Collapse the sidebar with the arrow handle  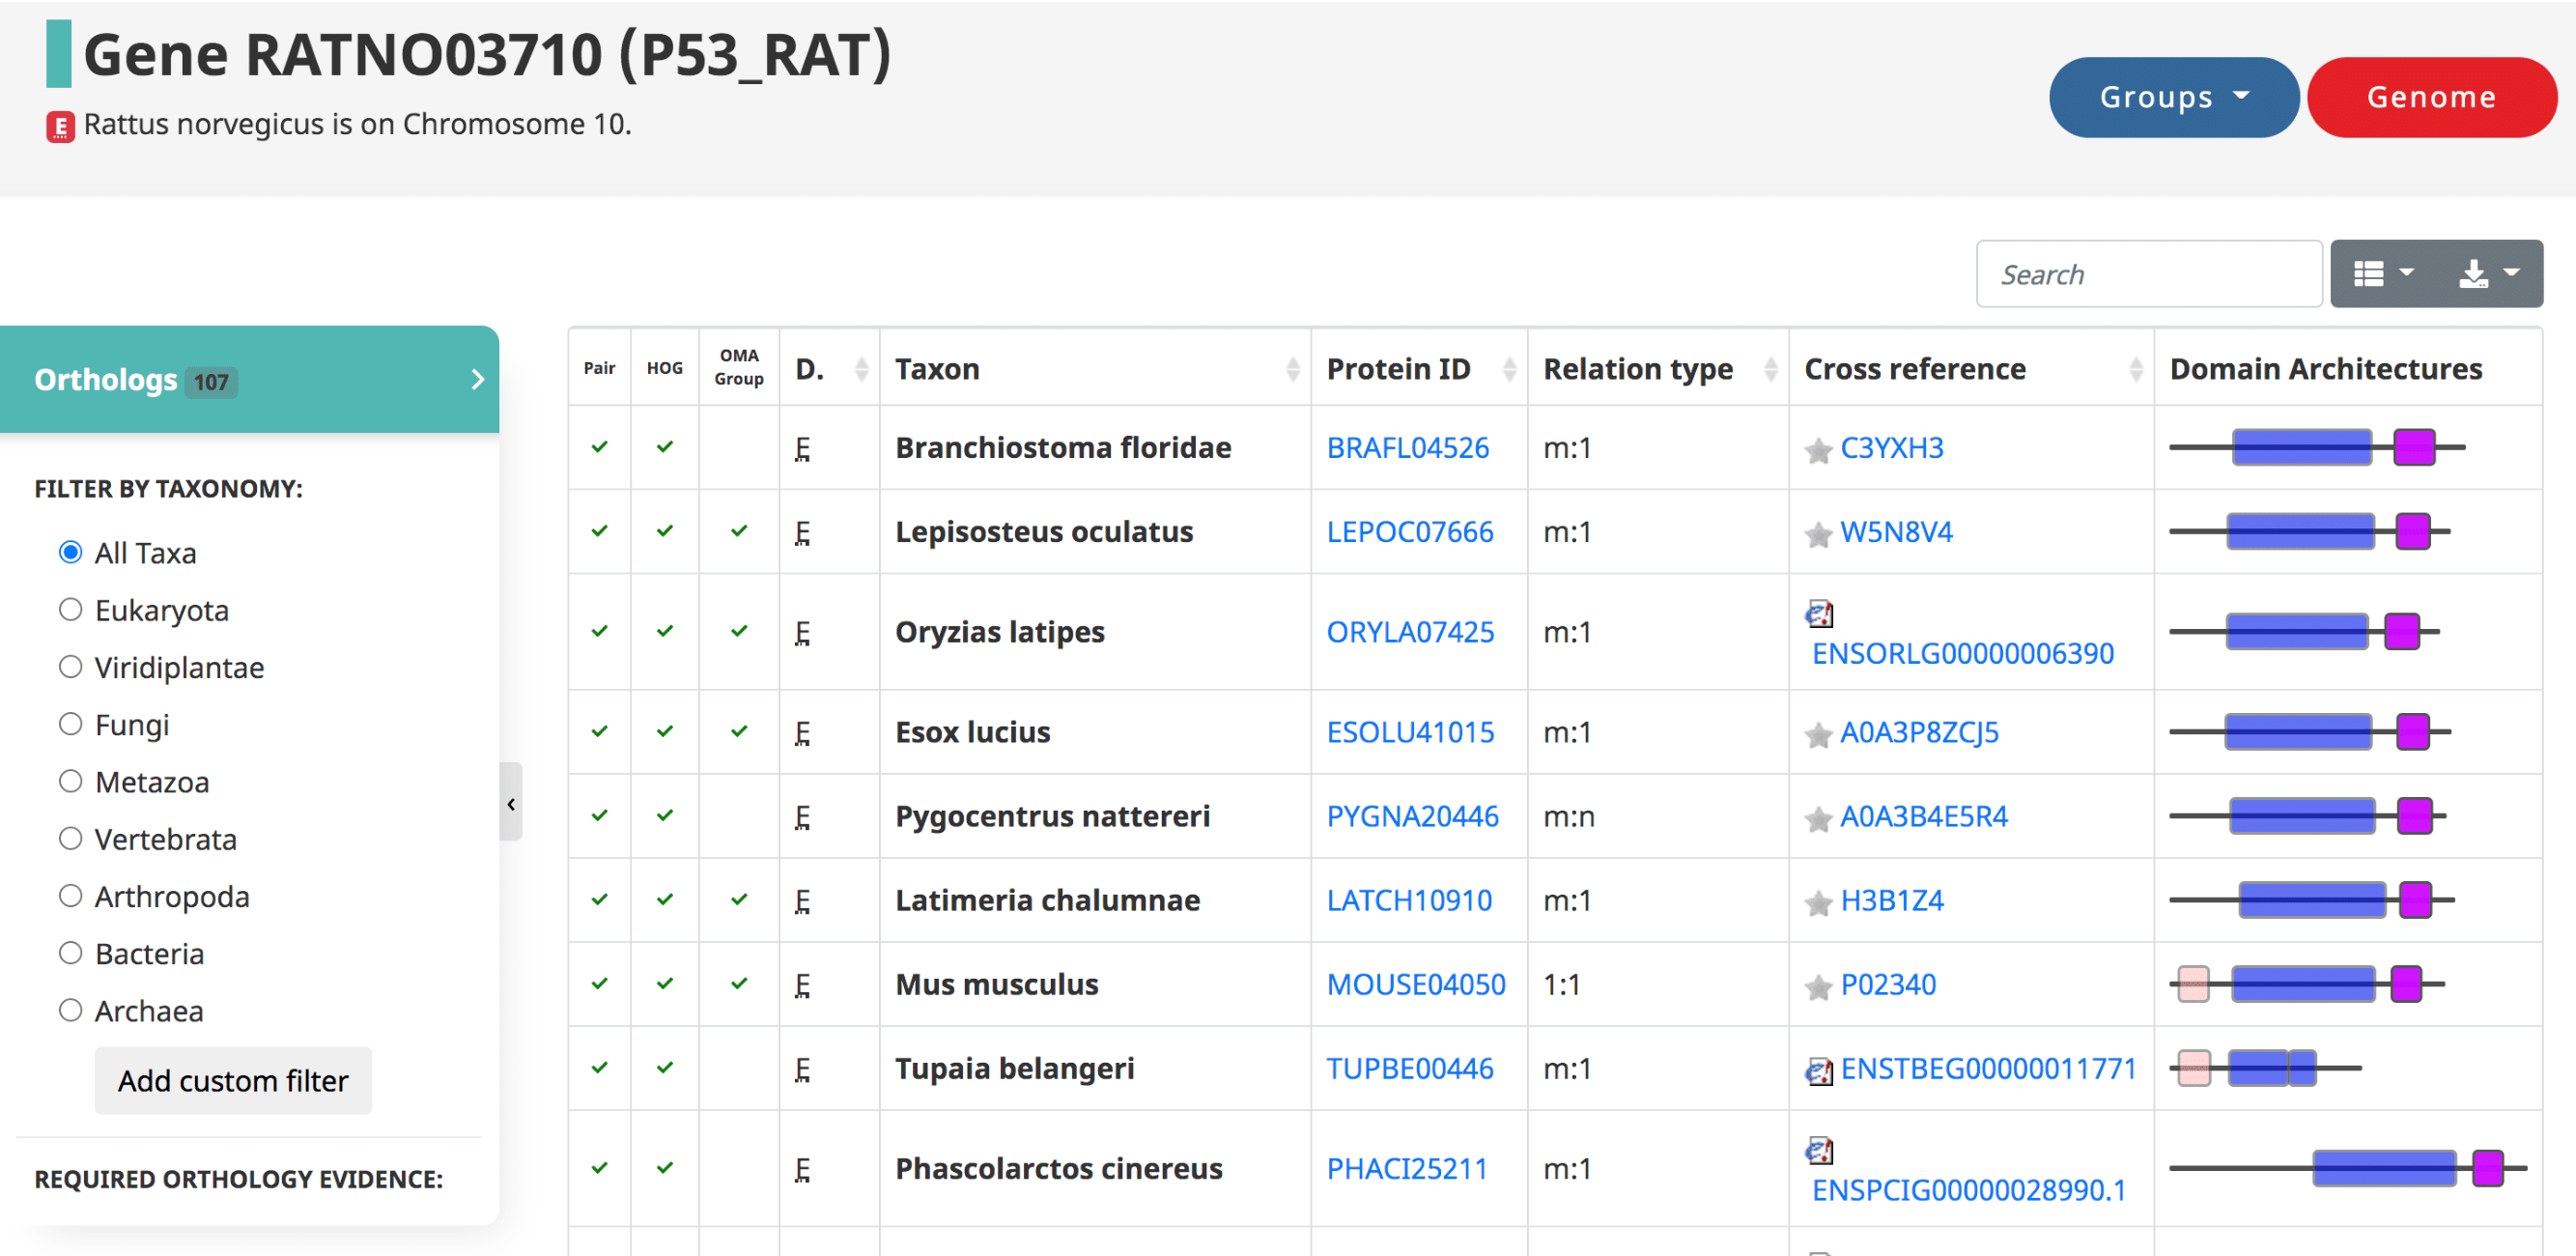(x=511, y=803)
